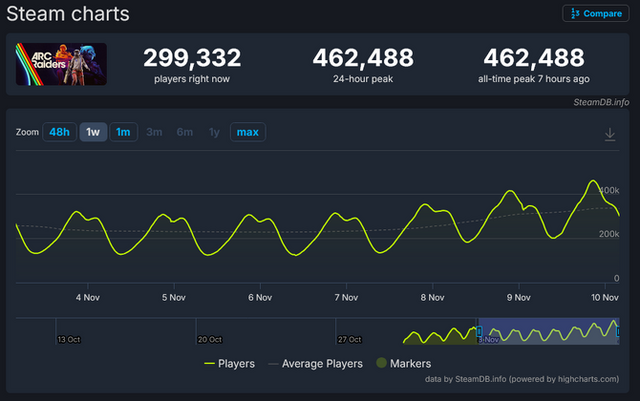Viewport: 640px width, 401px height.
Task: Set zoom range to 48h
Action: click(x=59, y=132)
